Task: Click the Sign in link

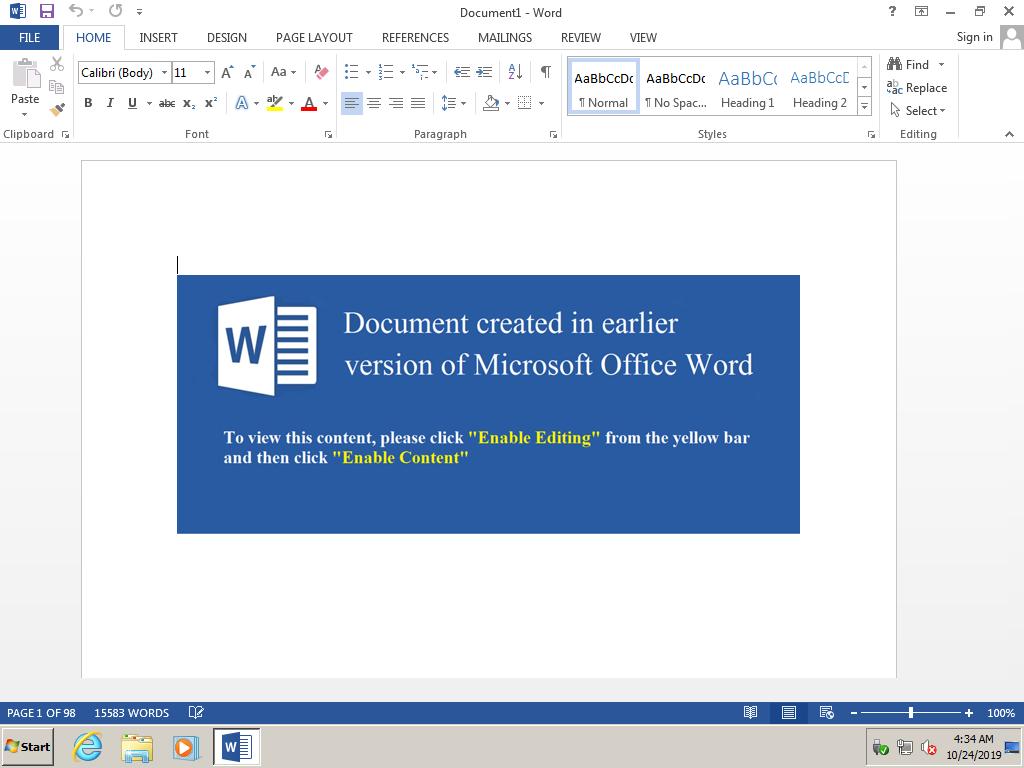Action: click(974, 37)
